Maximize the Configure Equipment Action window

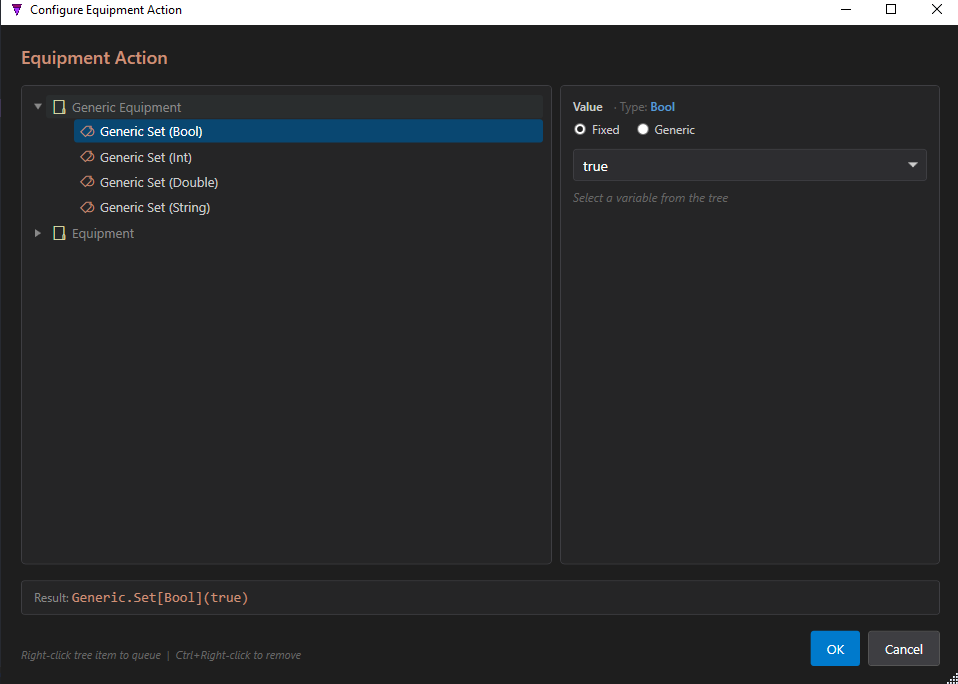pos(891,9)
